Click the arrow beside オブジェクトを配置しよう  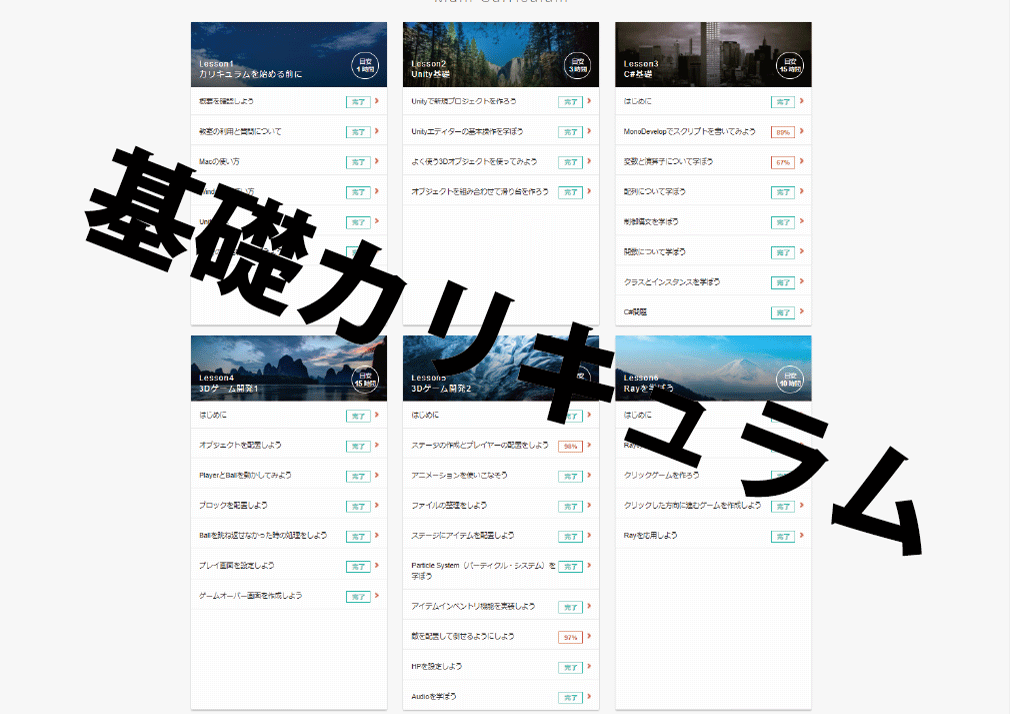pyautogui.click(x=377, y=445)
